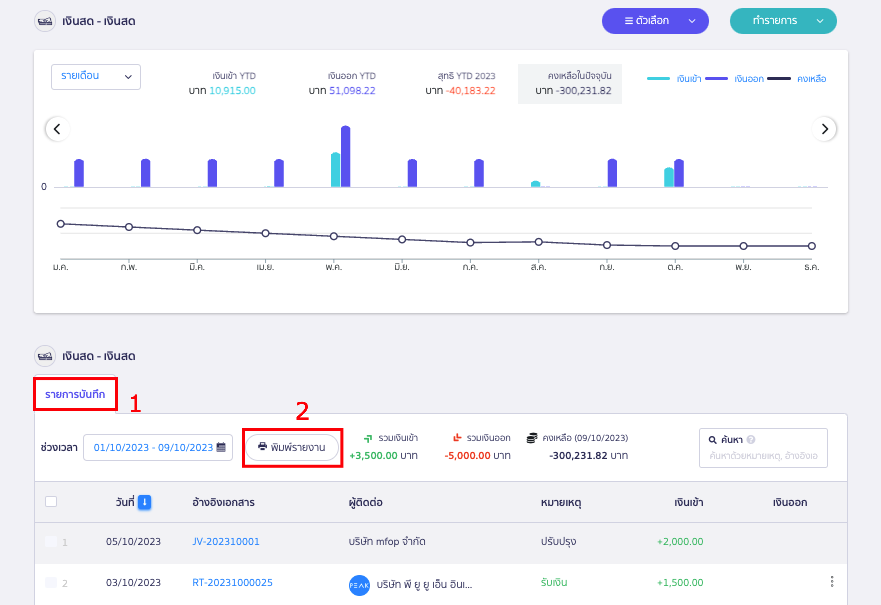The image size is (881, 605).
Task: Go to next chart period arrow
Action: click(x=824, y=129)
